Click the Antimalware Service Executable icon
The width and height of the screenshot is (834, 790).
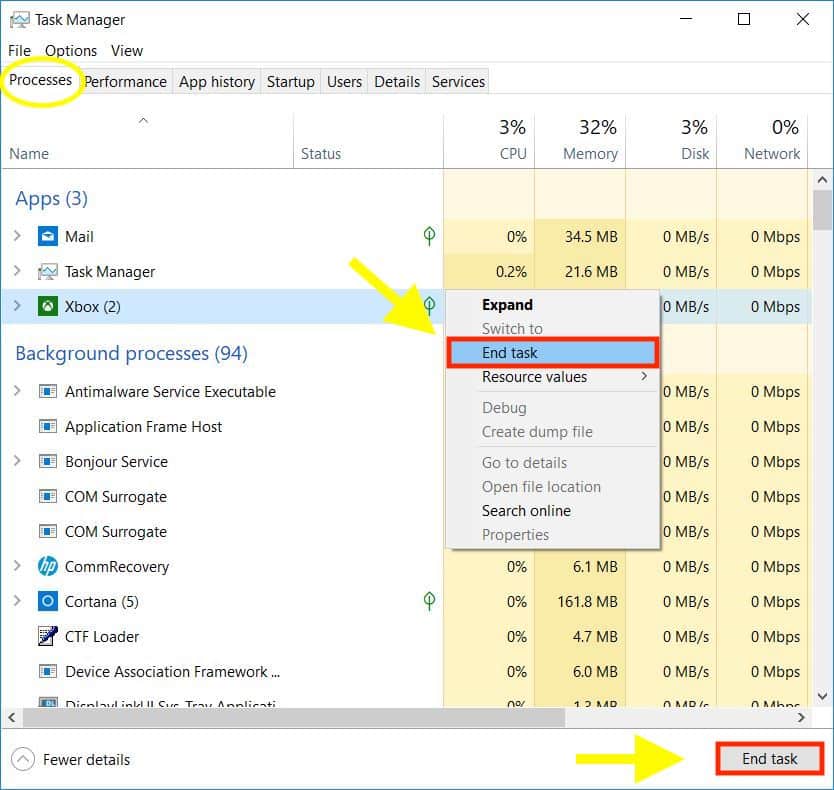47,391
